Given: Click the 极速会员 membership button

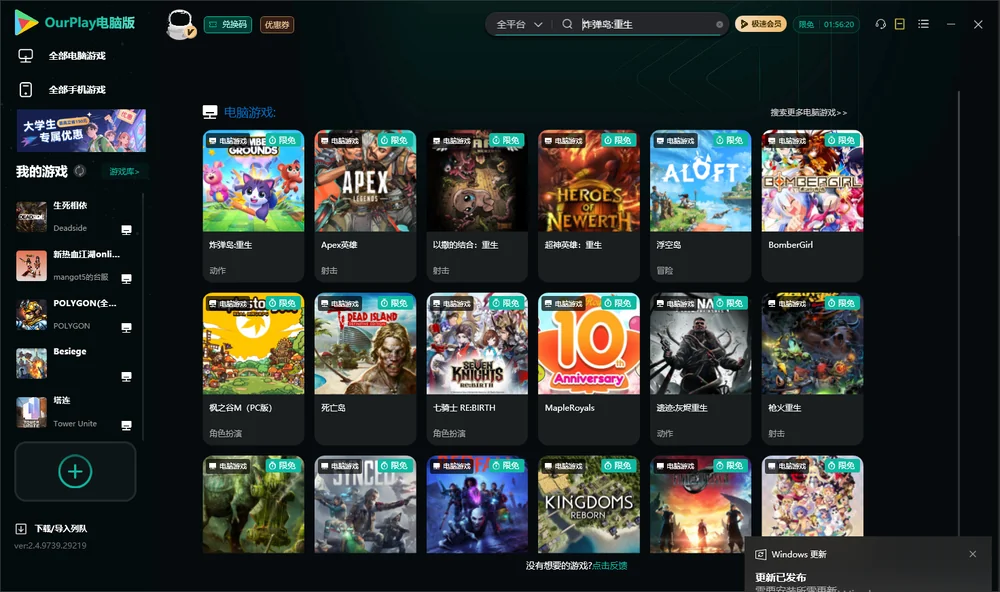Looking at the screenshot, I should [761, 24].
